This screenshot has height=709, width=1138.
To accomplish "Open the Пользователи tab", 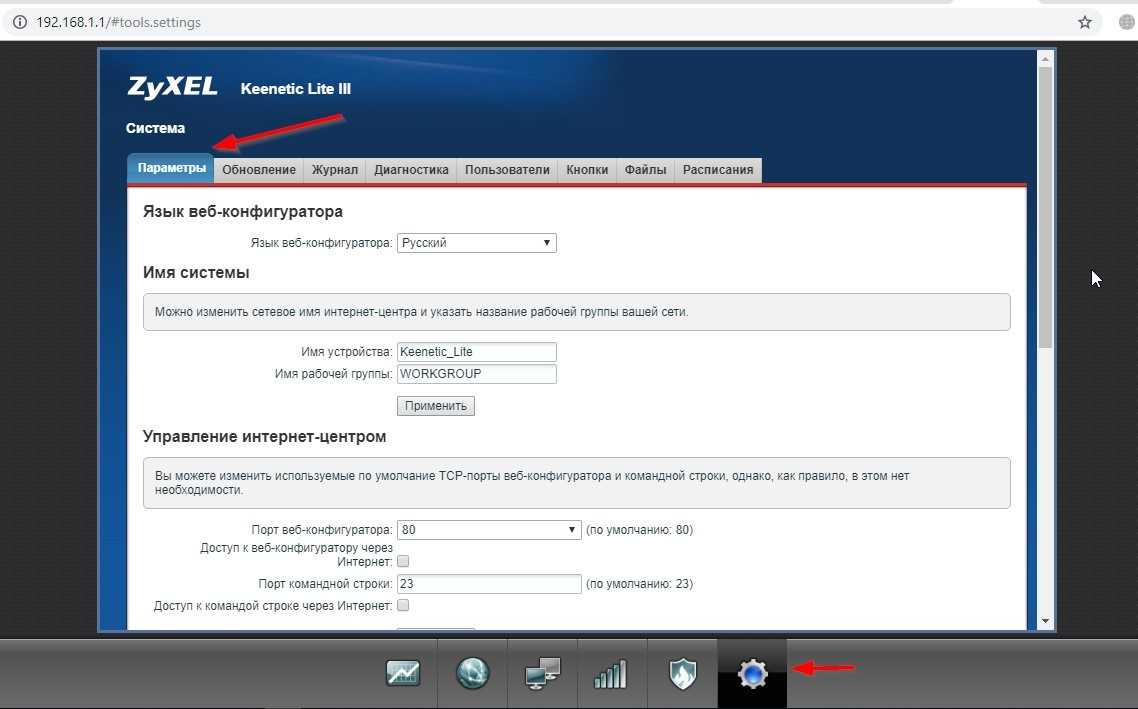I will coord(507,170).
